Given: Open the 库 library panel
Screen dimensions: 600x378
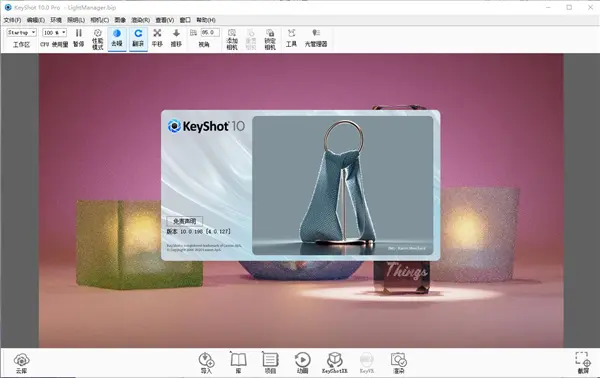Looking at the screenshot, I should pos(238,363).
